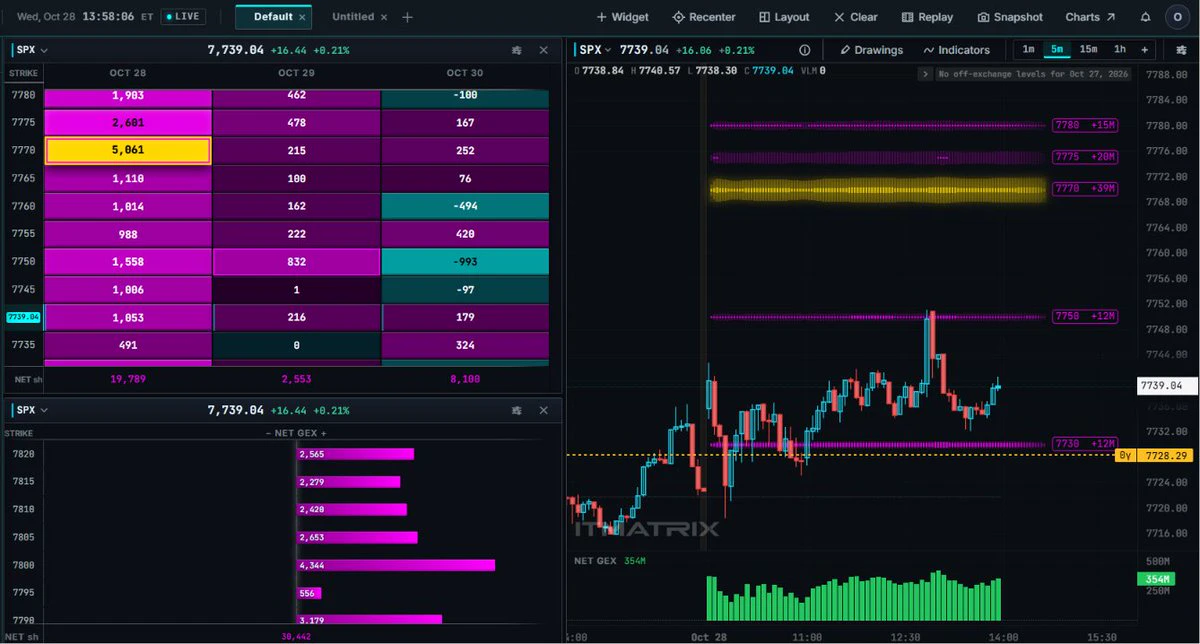This screenshot has width=1200, height=644.
Task: Take a Snapshot
Action: pyautogui.click(x=1010, y=17)
